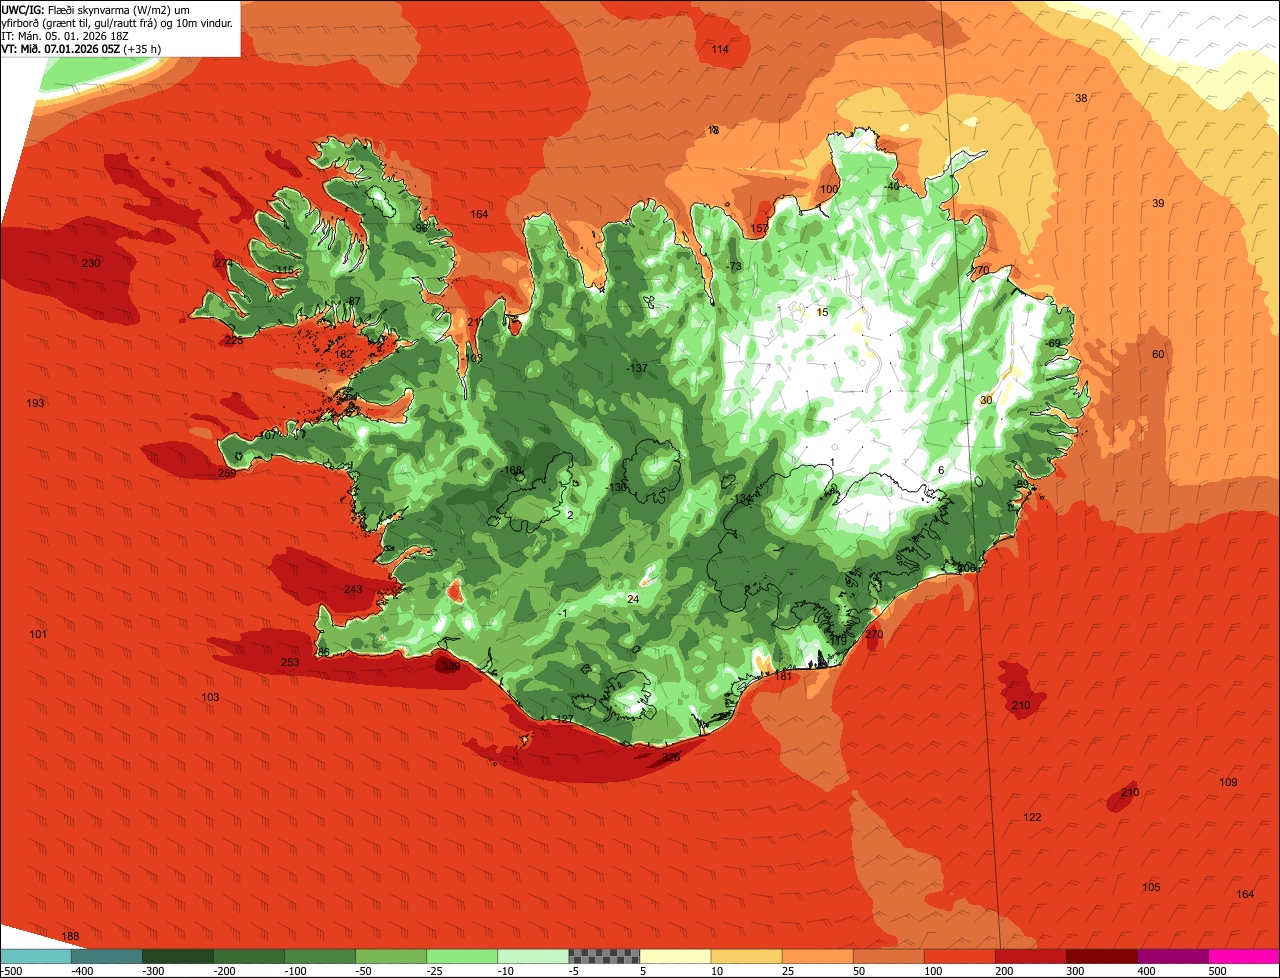This screenshot has width=1280, height=978.
Task: Click legend swatch between -500 and -400
Action: (x=36, y=955)
